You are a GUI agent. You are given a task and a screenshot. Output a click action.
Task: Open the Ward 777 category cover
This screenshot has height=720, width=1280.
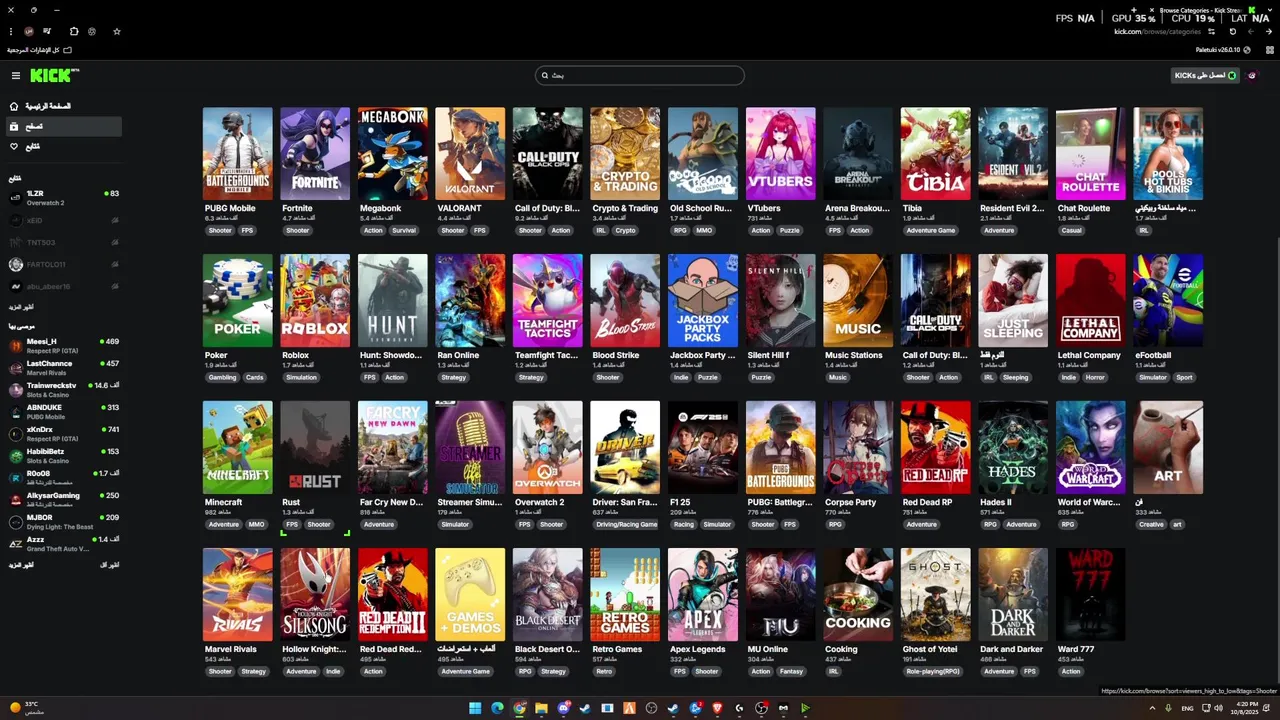click(x=1090, y=595)
